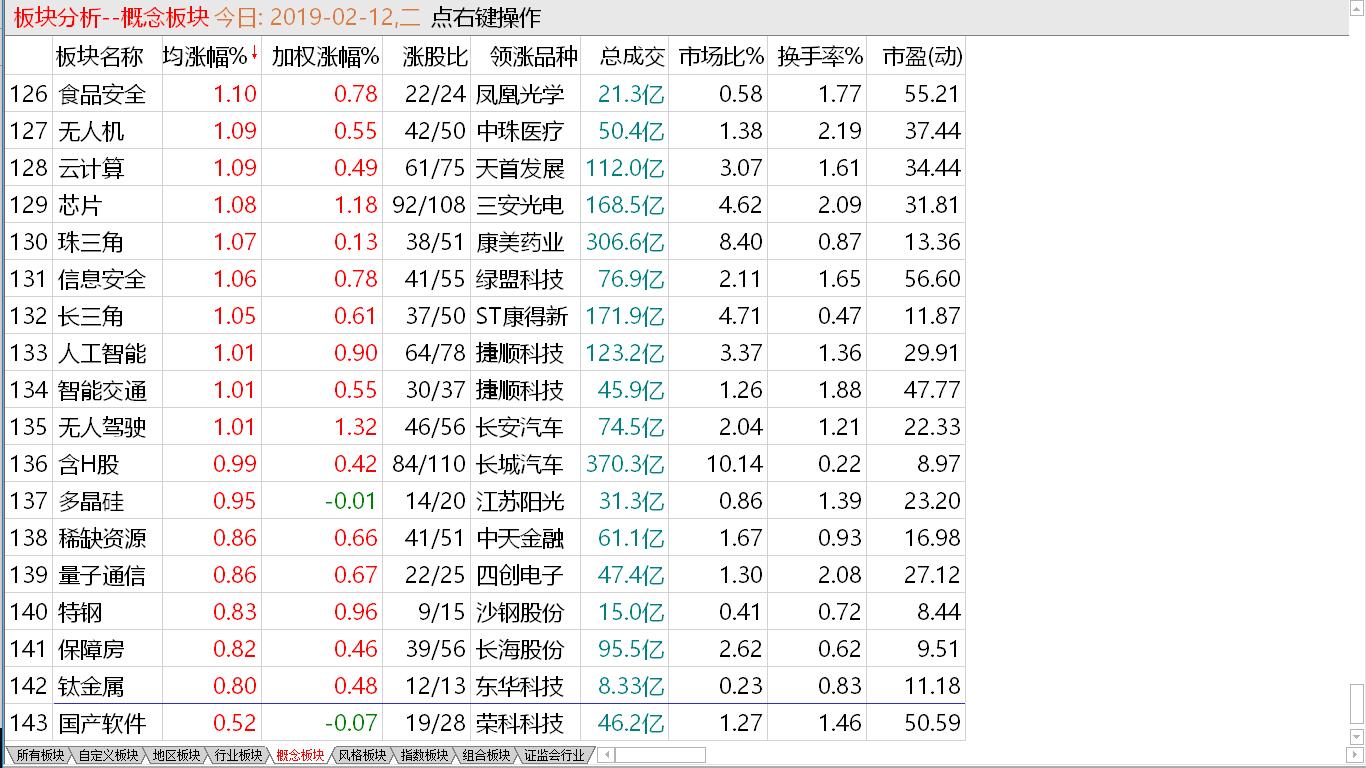Screen dimensions: 1366x768
Task: Select the 概念板块 tab
Action: tap(300, 756)
